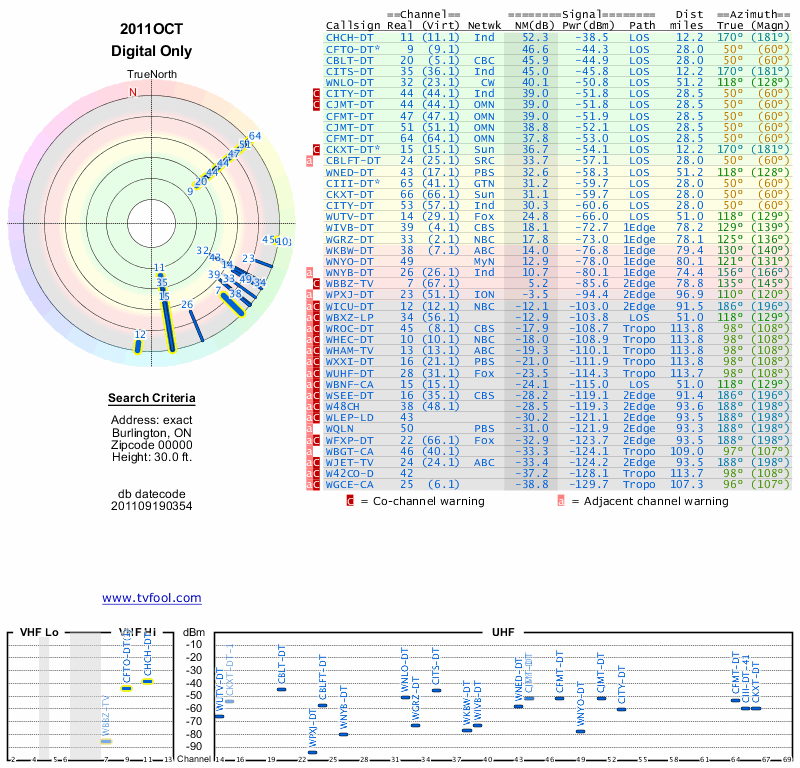The image size is (800, 768).
Task: Click CBLT-DT marker in UHF spectrum chart
Action: click(x=281, y=689)
